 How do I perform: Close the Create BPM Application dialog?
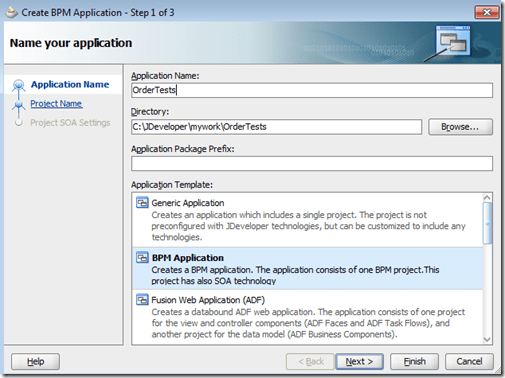[487, 12]
